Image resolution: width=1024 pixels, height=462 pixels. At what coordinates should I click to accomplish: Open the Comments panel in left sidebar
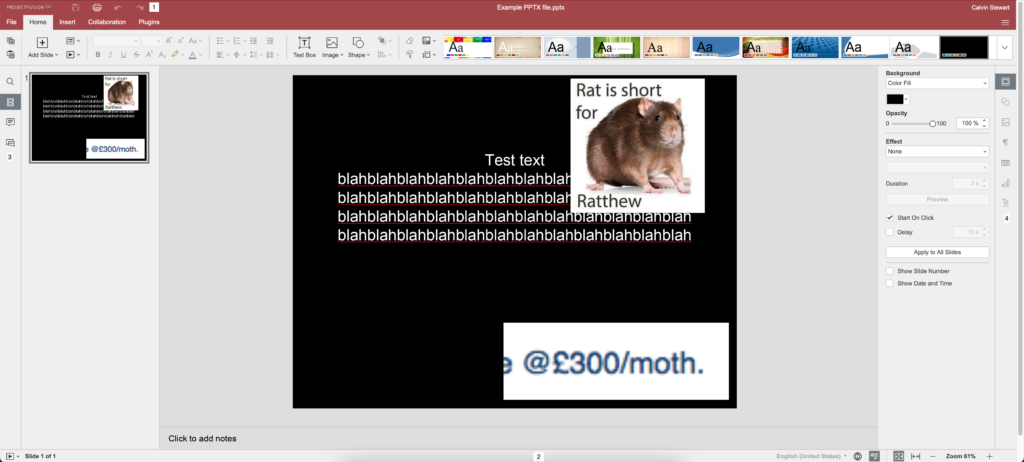(x=10, y=122)
